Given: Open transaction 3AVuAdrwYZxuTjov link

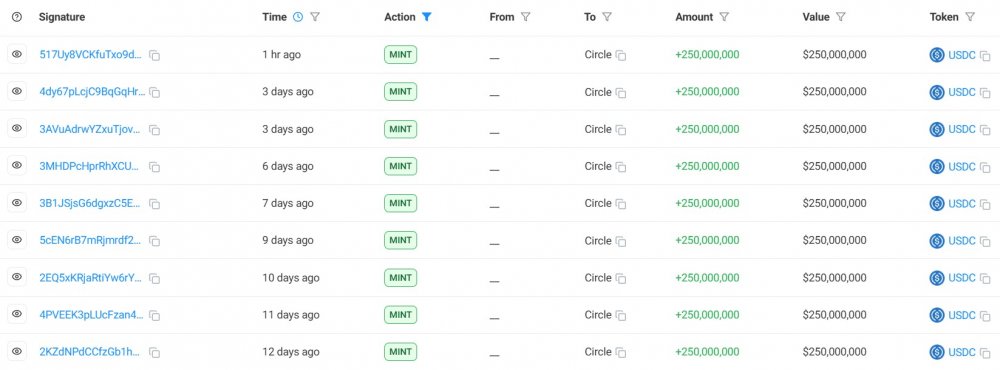Looking at the screenshot, I should 92,129.
